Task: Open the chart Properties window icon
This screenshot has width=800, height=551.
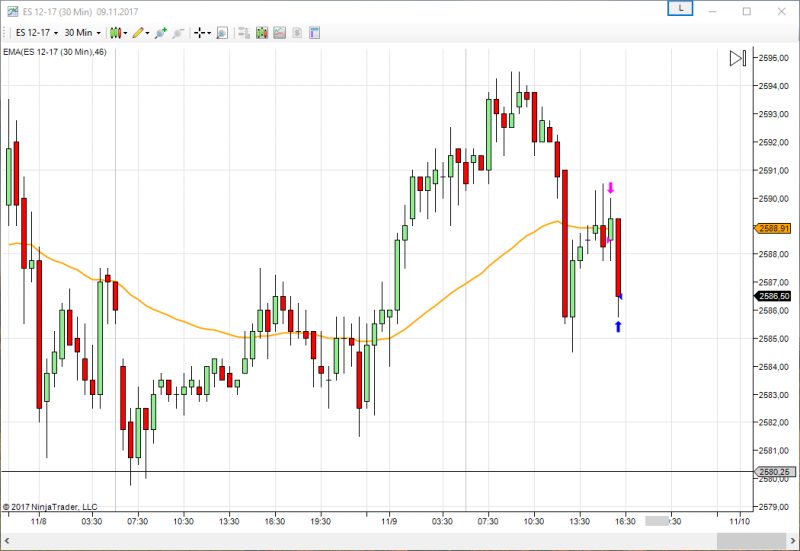Action: point(314,33)
